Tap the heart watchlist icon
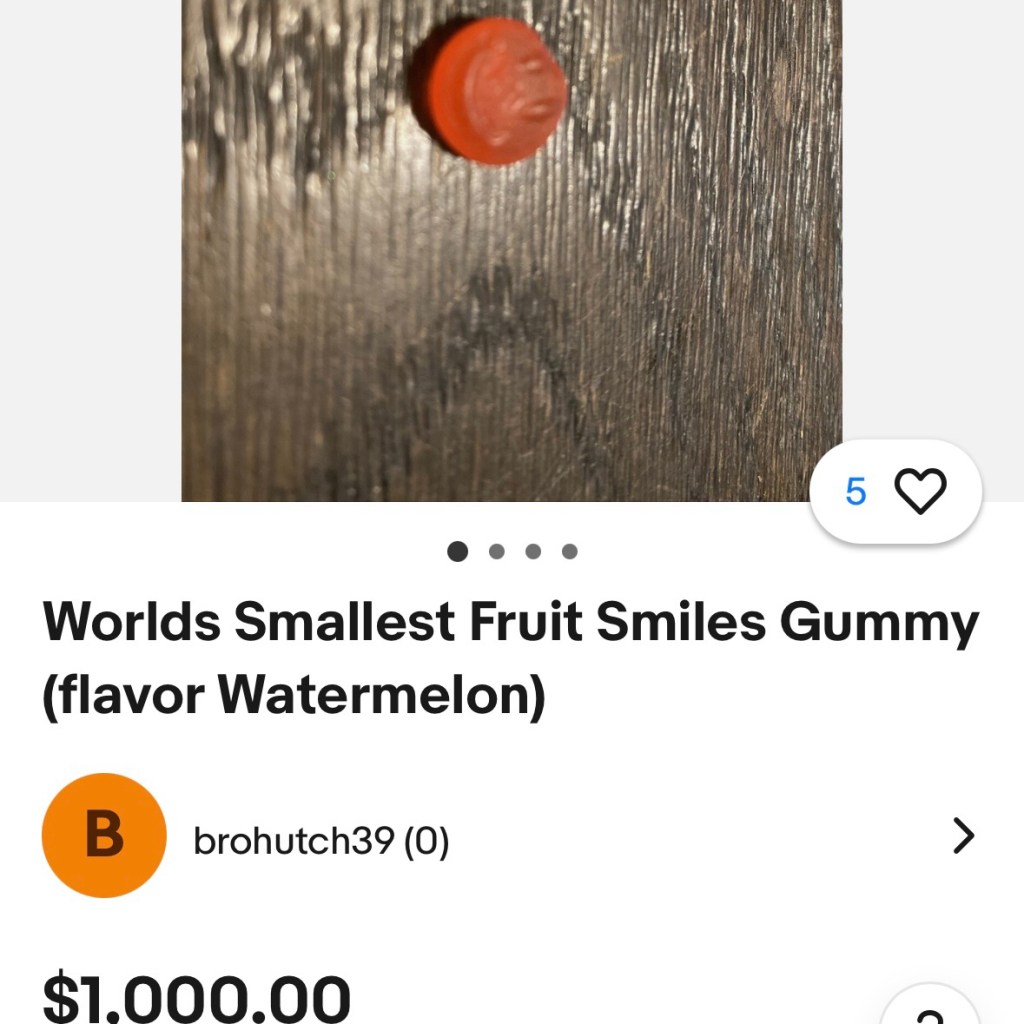The image size is (1024, 1024). [919, 492]
